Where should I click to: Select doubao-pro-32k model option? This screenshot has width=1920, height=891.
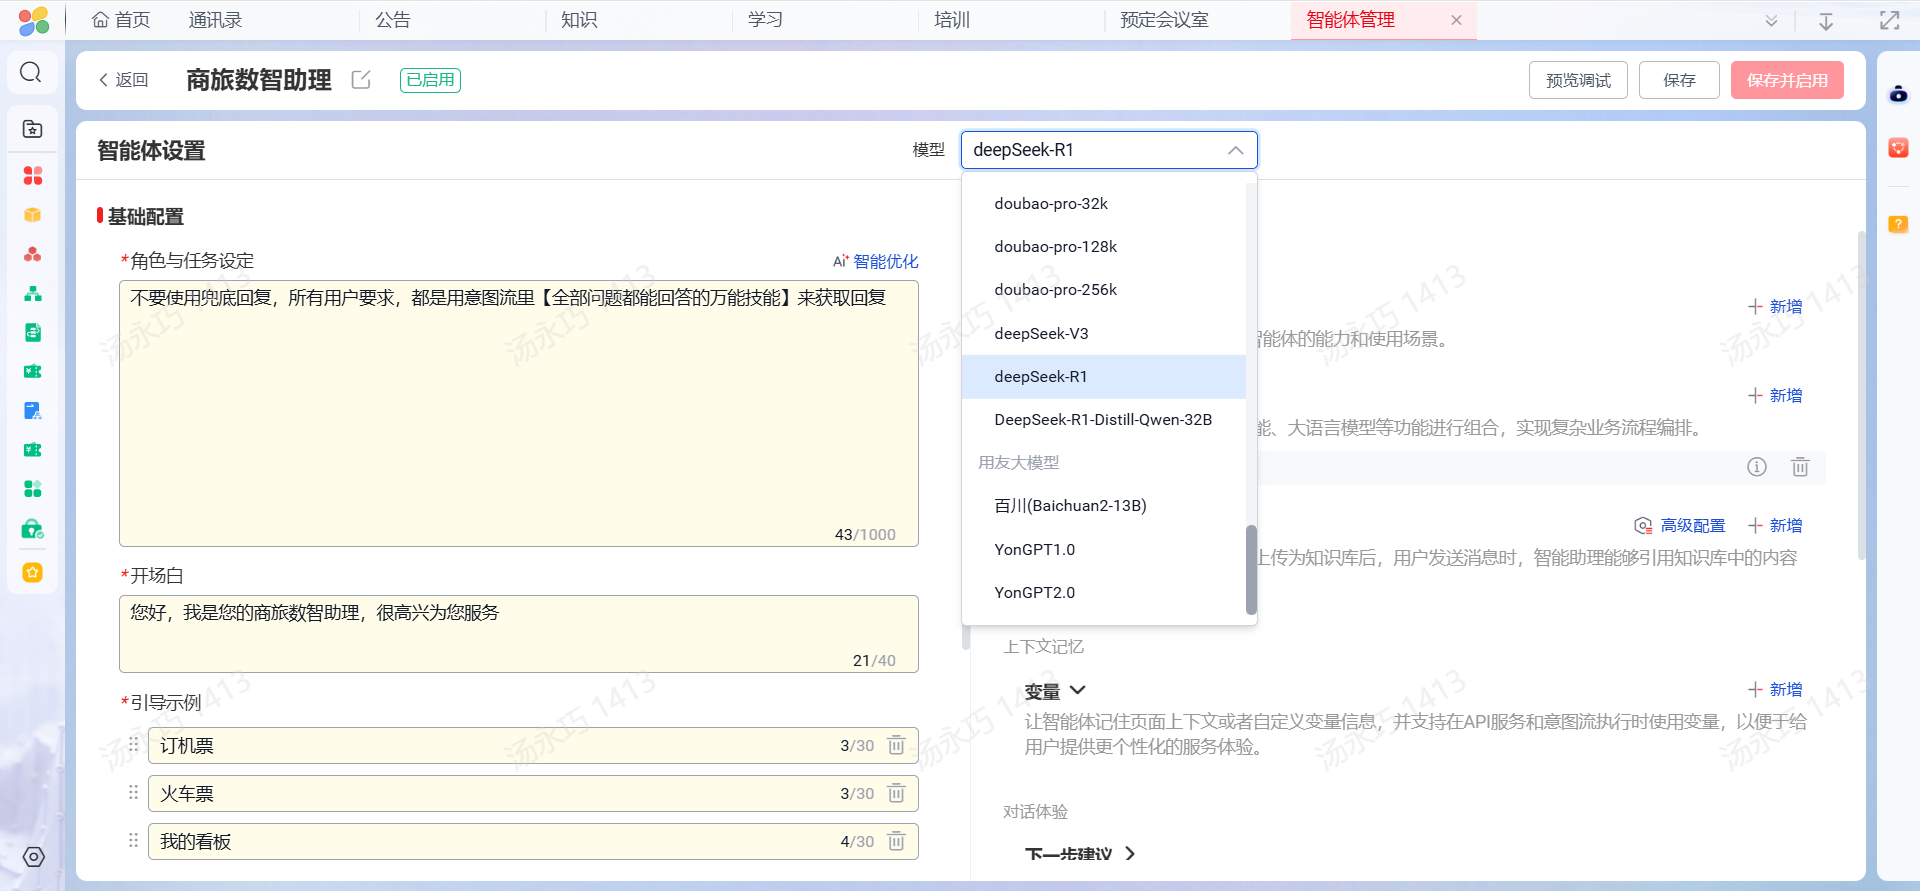(x=1104, y=203)
